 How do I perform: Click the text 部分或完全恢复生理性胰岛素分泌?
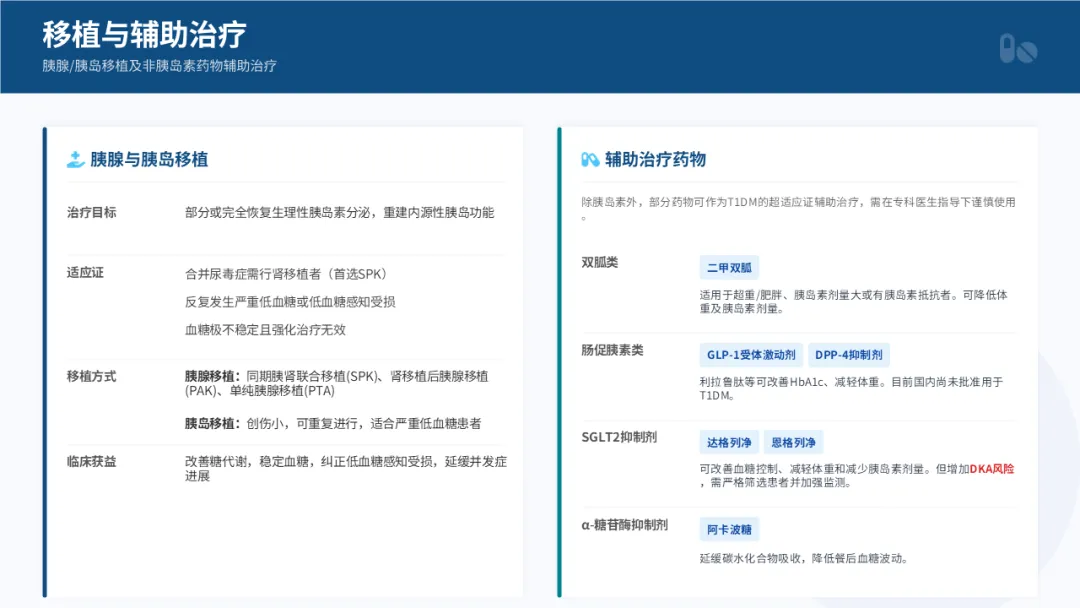tap(278, 213)
